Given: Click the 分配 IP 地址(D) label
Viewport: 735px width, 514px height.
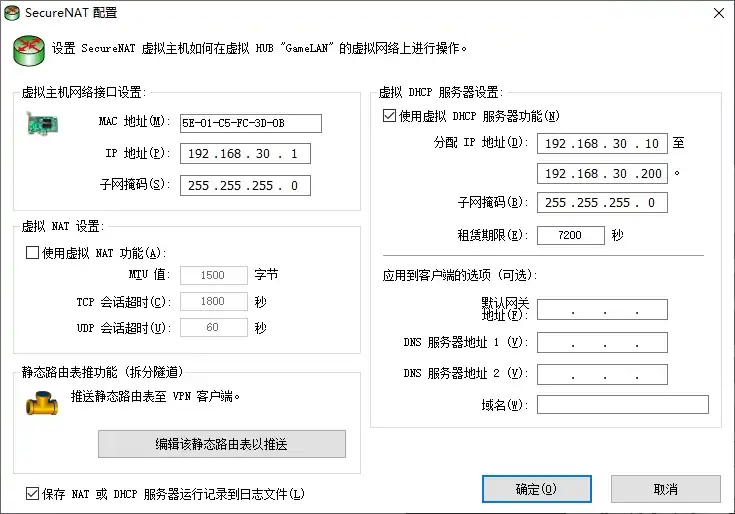Looking at the screenshot, I should [x=480, y=142].
